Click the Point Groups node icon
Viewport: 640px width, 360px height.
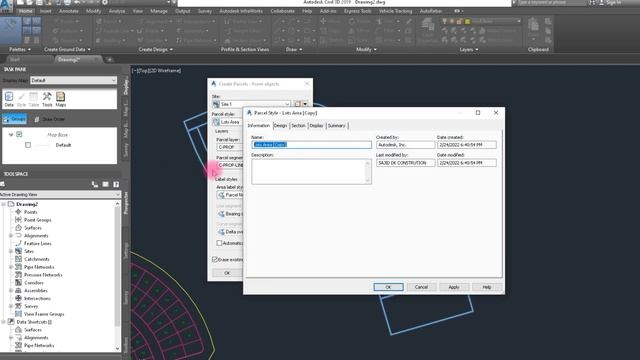pos(18,220)
